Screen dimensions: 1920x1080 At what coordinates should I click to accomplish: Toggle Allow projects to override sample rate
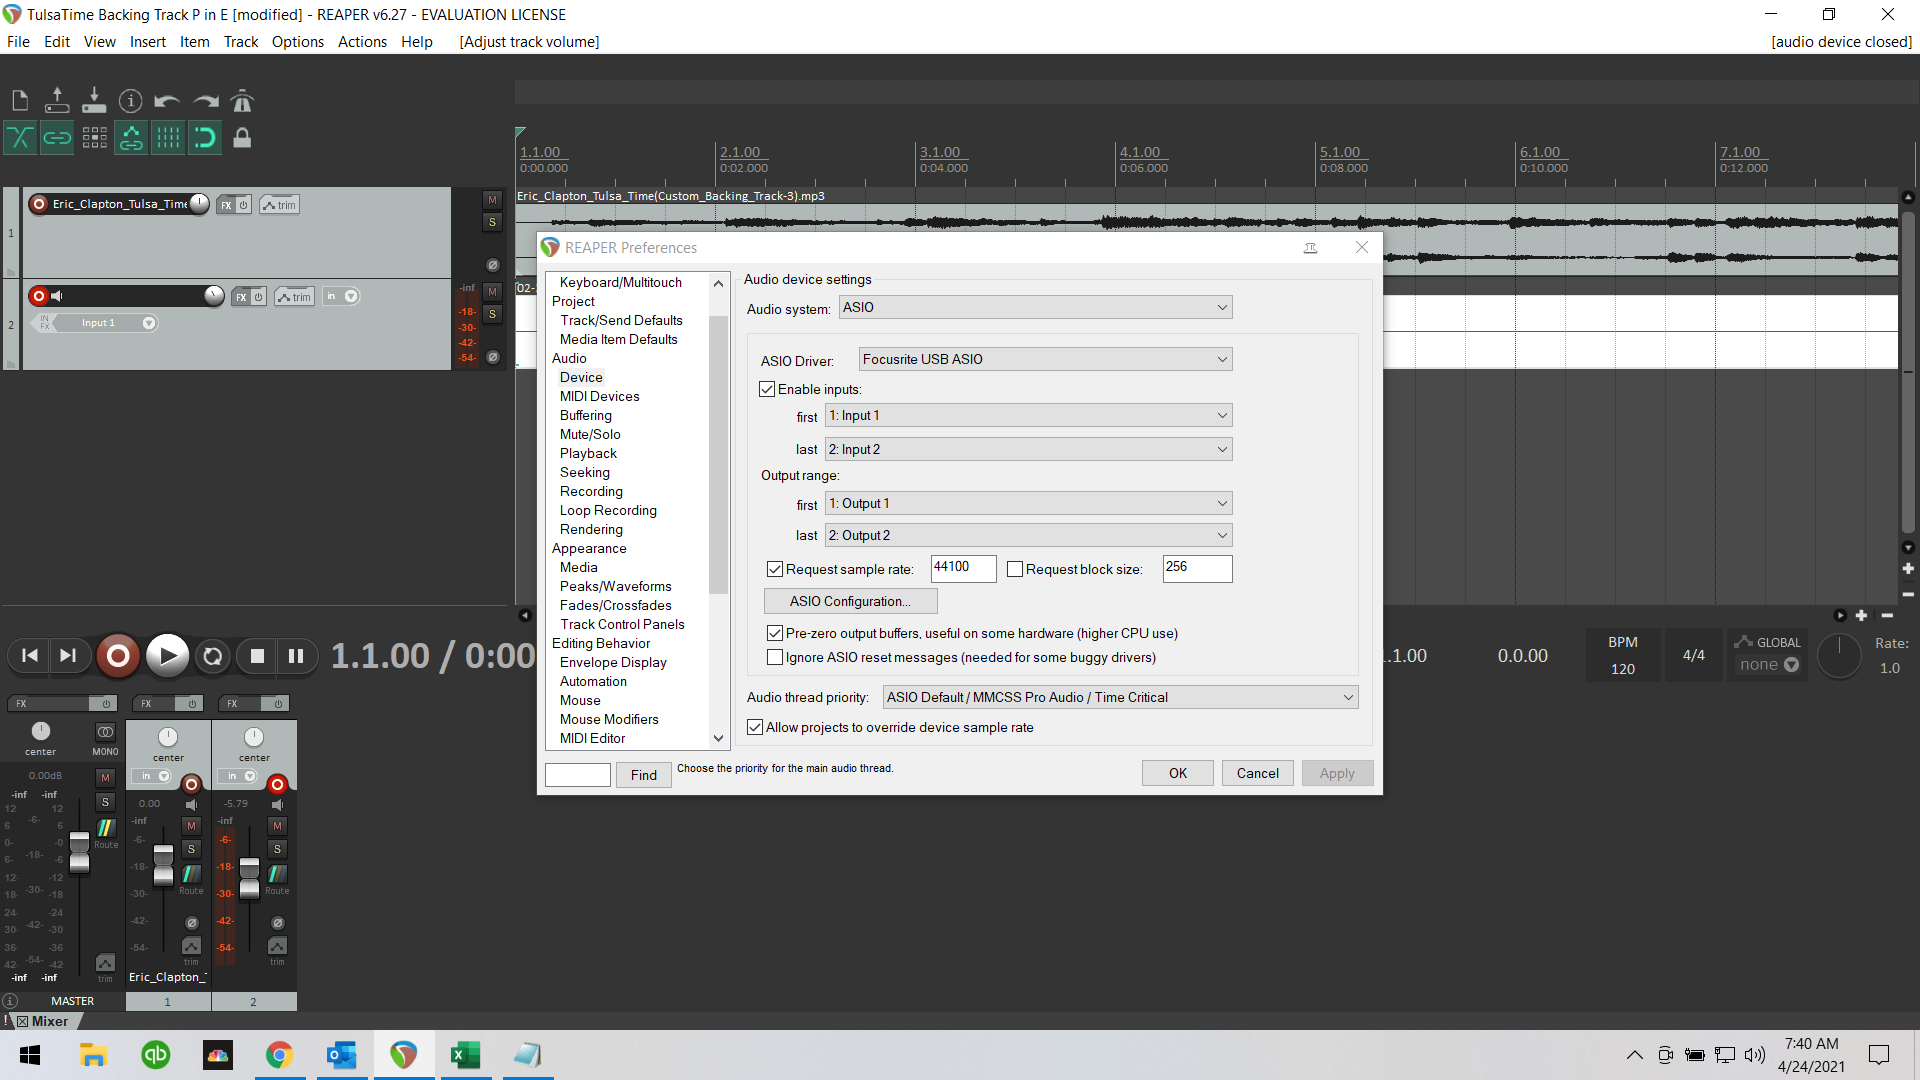click(x=755, y=727)
